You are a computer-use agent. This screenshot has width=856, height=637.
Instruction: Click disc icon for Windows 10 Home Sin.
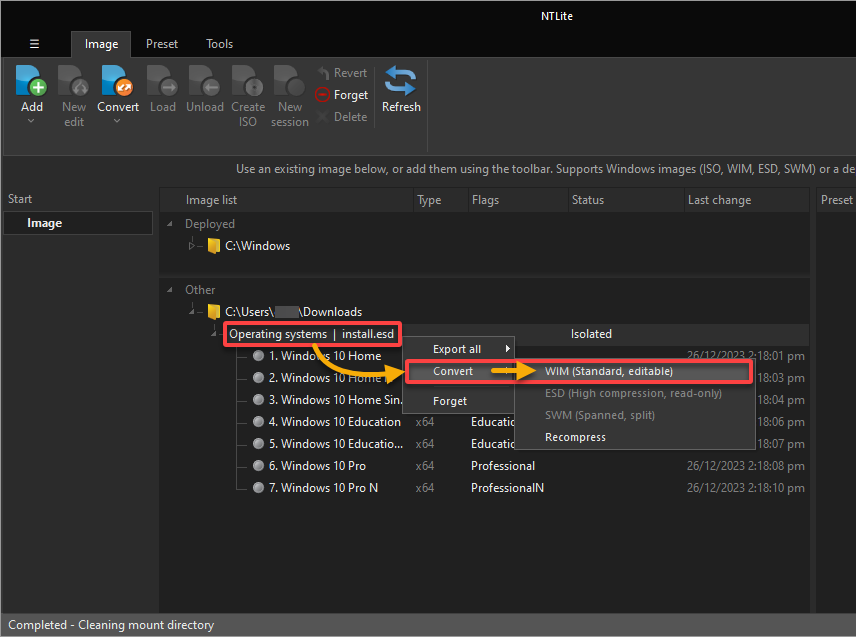coord(259,400)
